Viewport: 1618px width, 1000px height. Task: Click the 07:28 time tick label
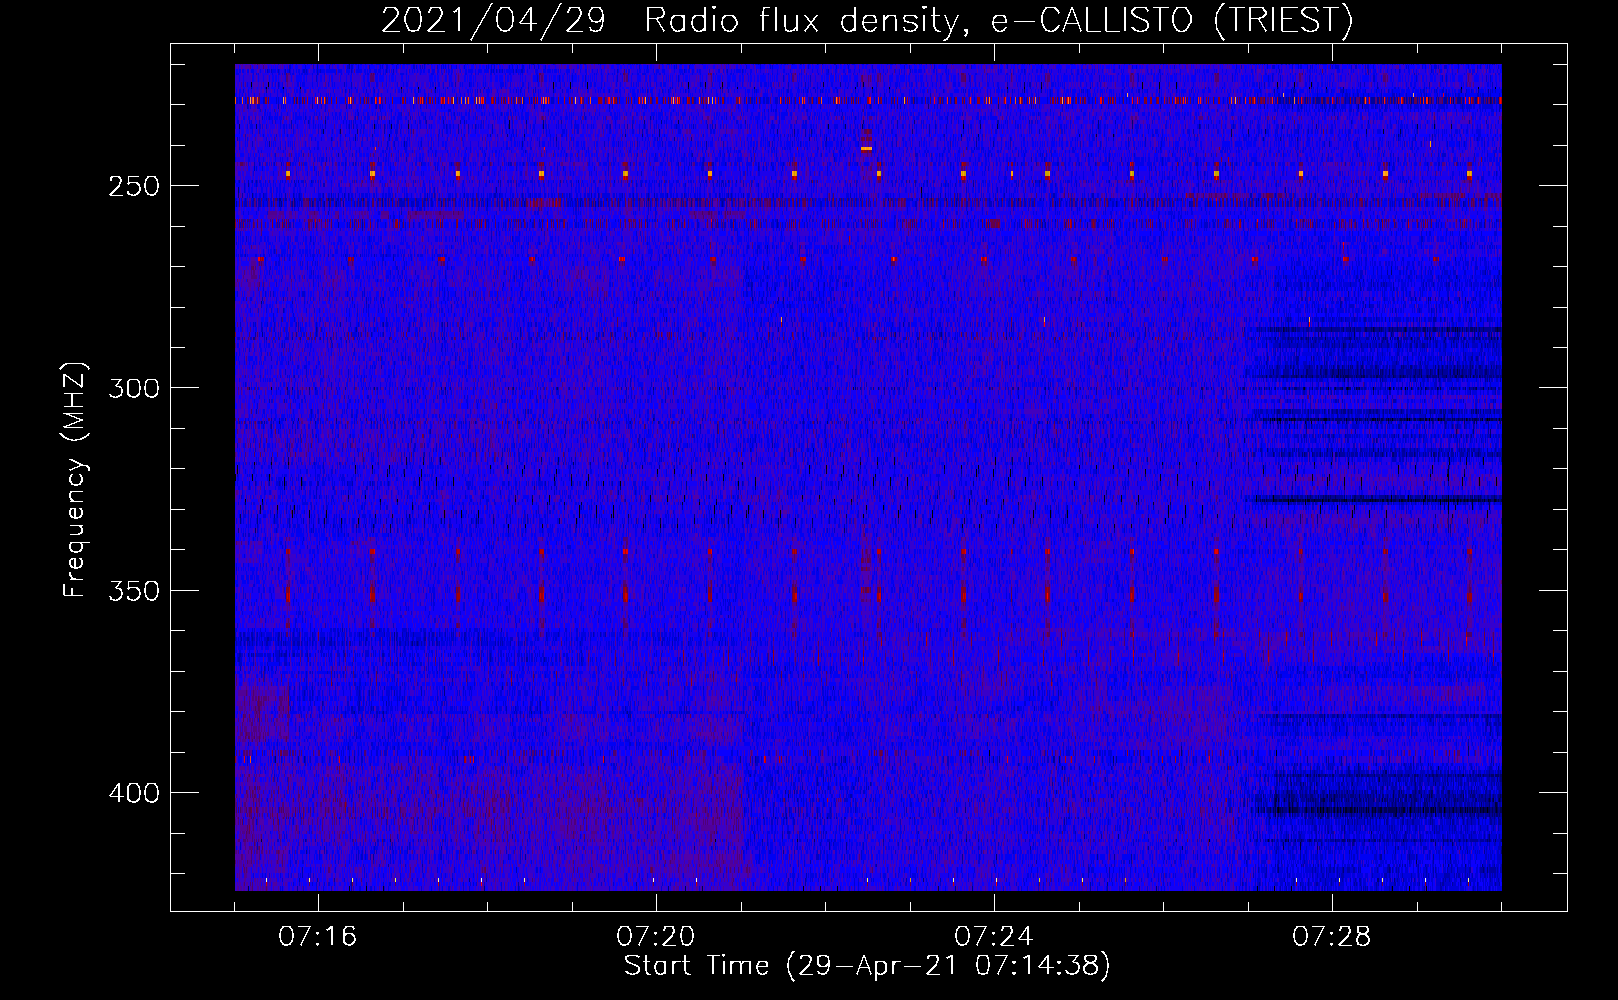coord(1332,937)
